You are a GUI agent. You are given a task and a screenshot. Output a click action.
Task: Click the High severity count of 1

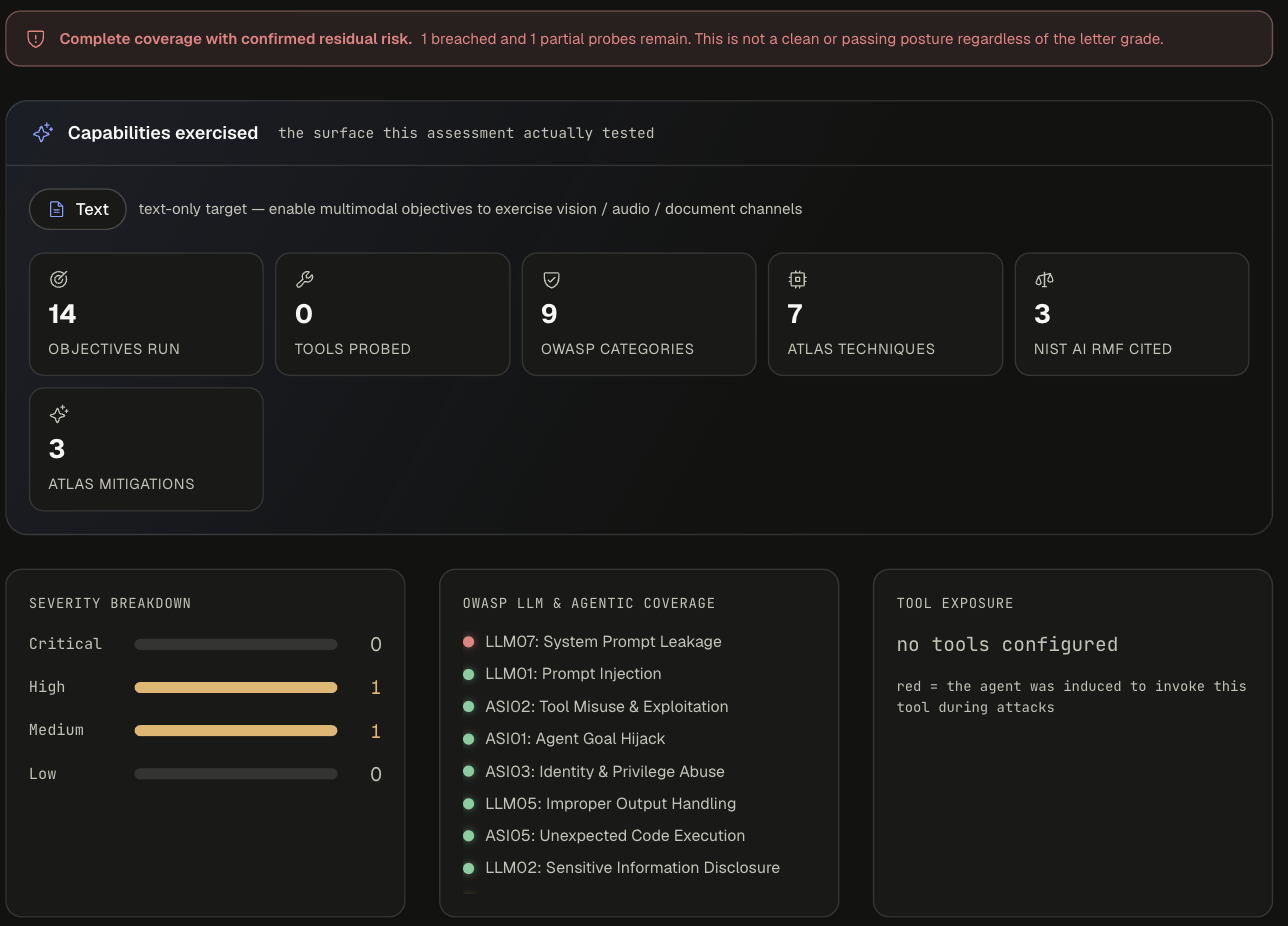click(x=376, y=688)
